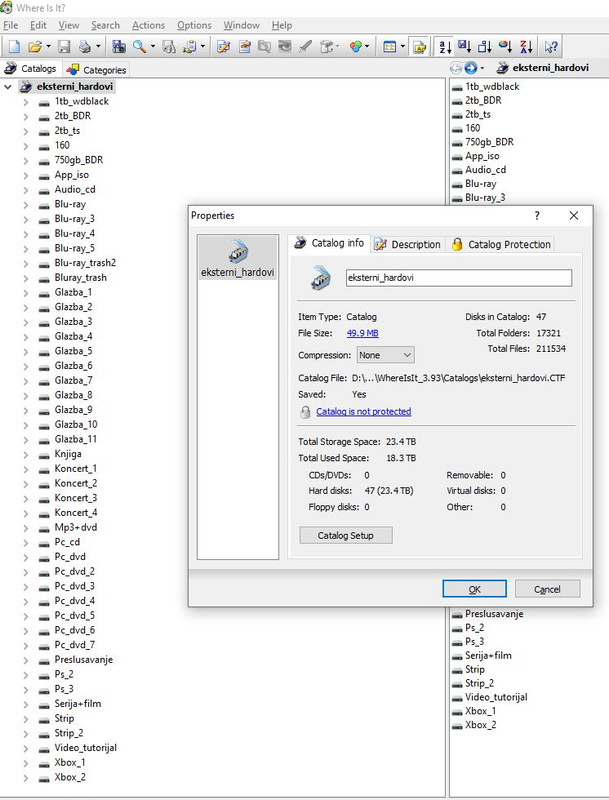
Task: Click the Save catalog floppy icon
Action: (64, 47)
